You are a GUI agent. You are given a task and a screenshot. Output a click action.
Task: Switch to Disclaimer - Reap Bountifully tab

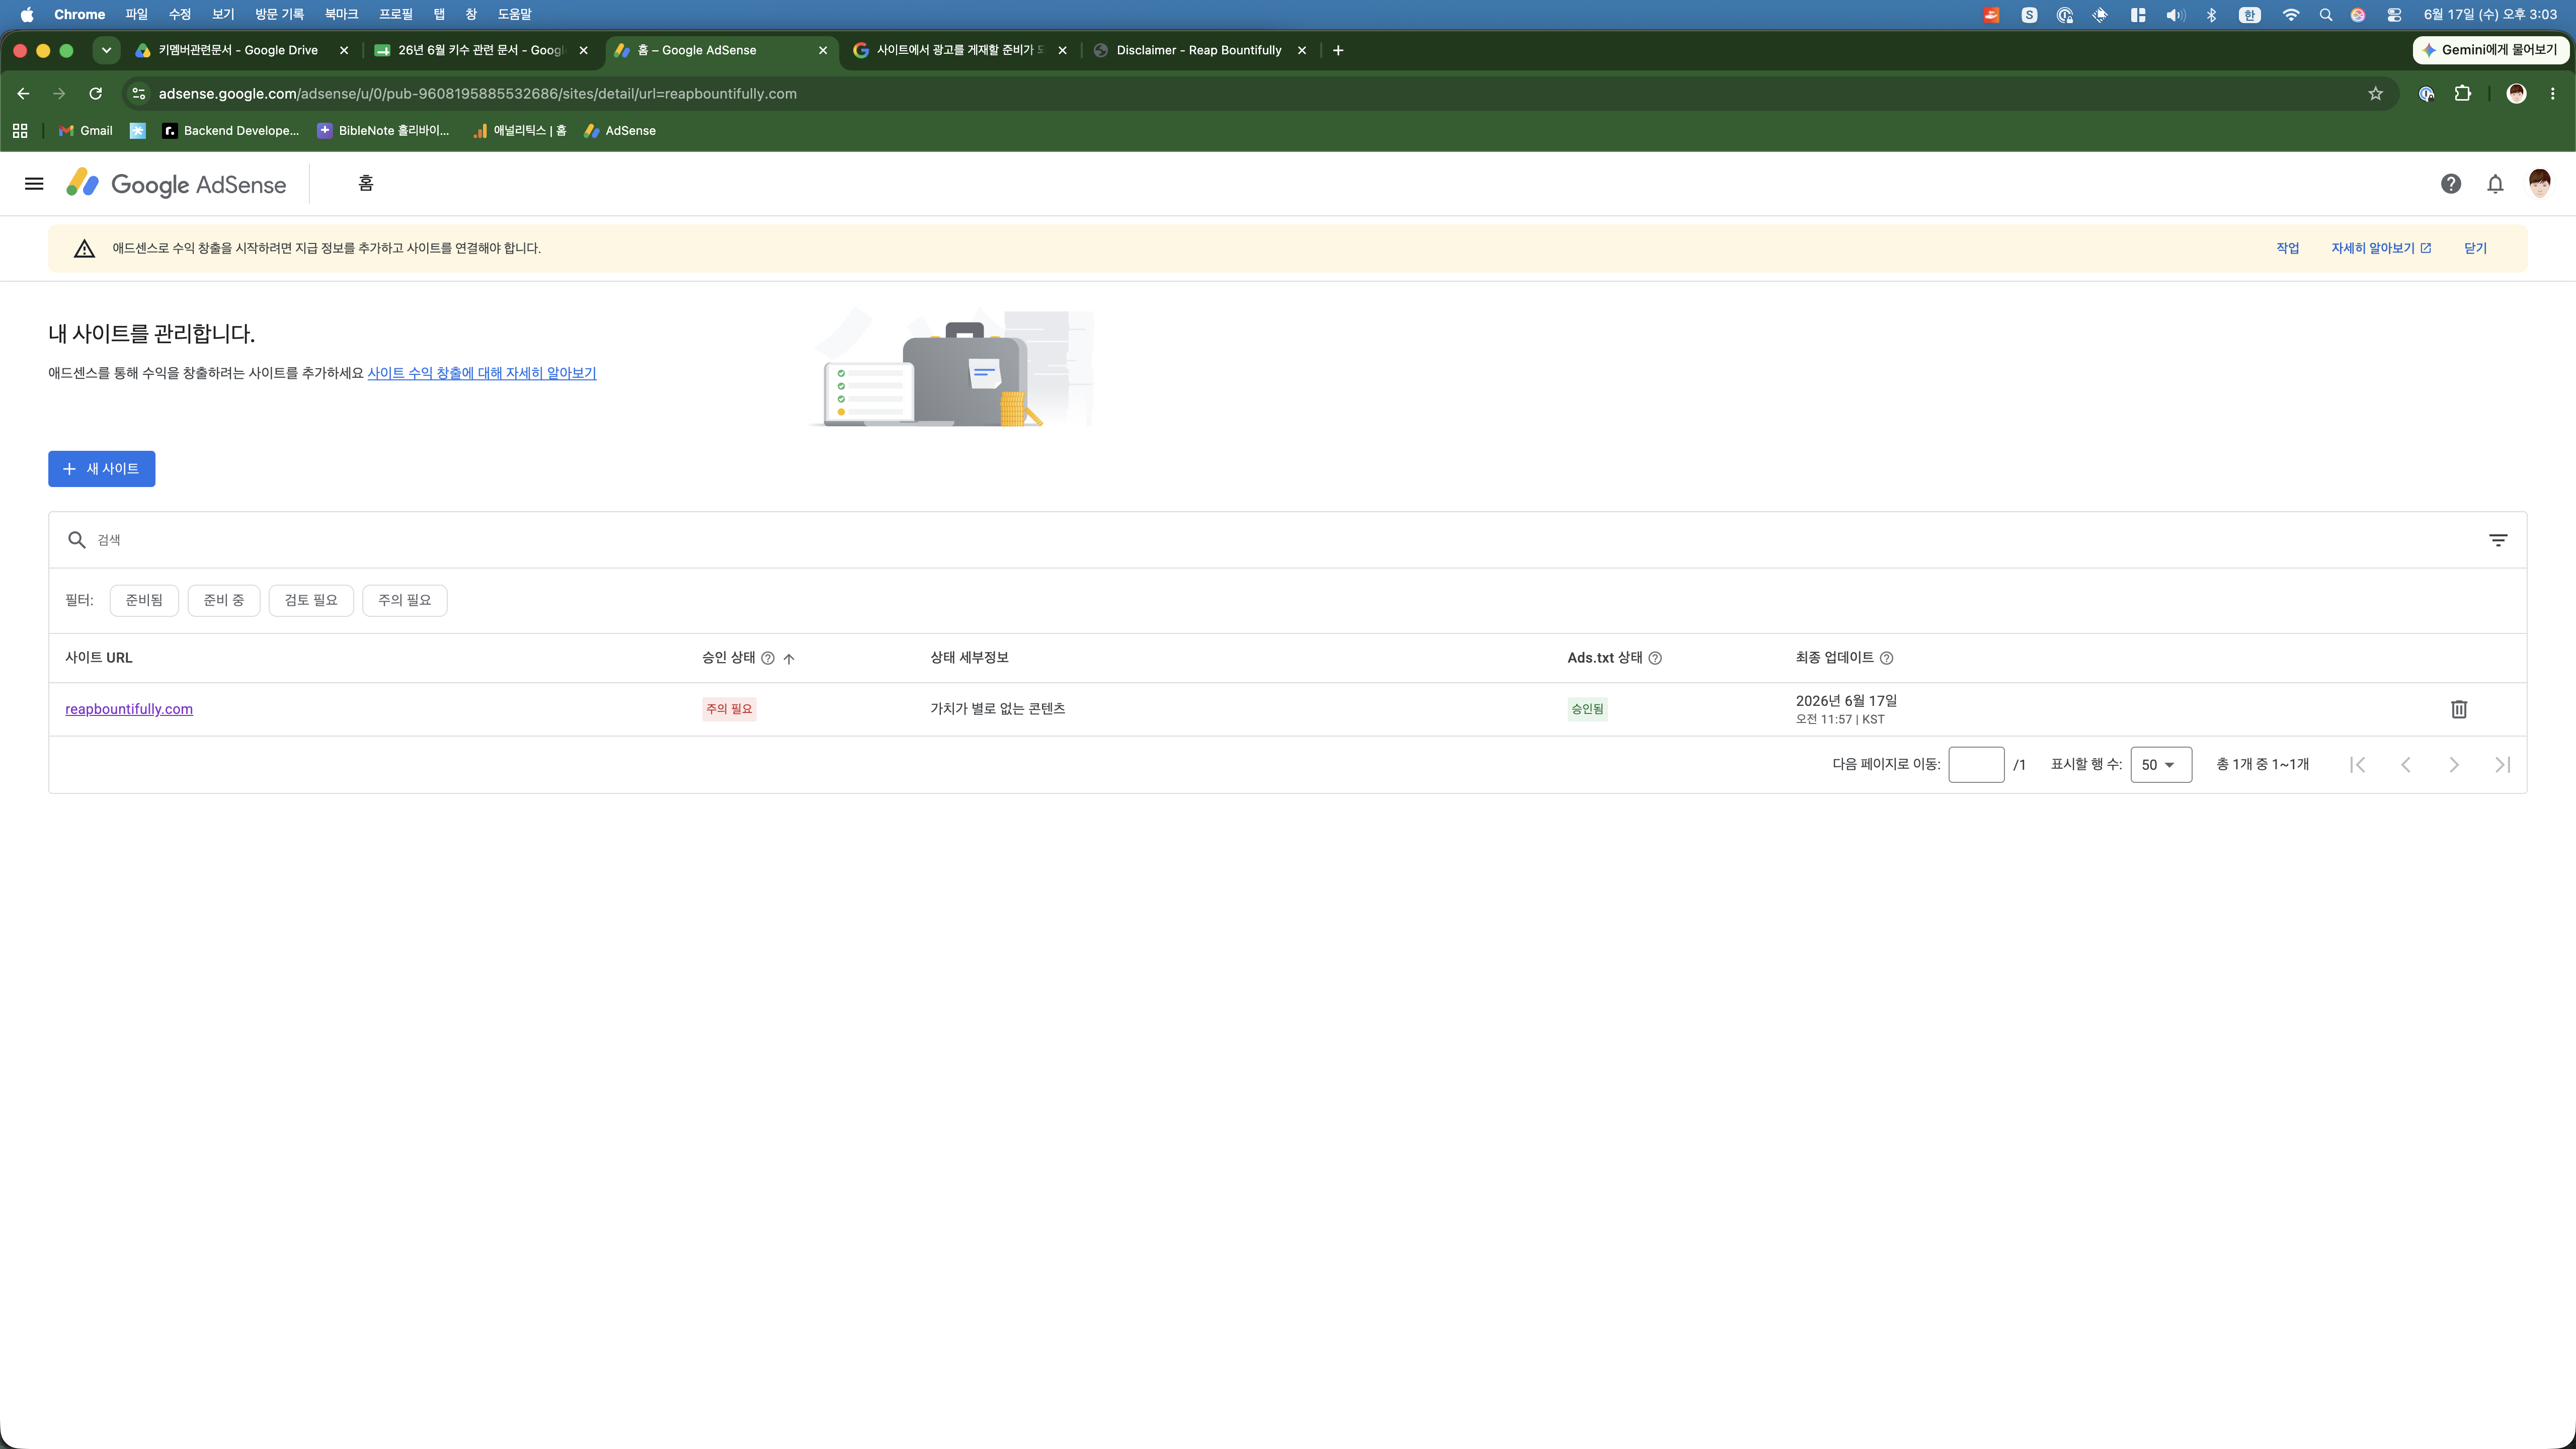pyautogui.click(x=1198, y=50)
